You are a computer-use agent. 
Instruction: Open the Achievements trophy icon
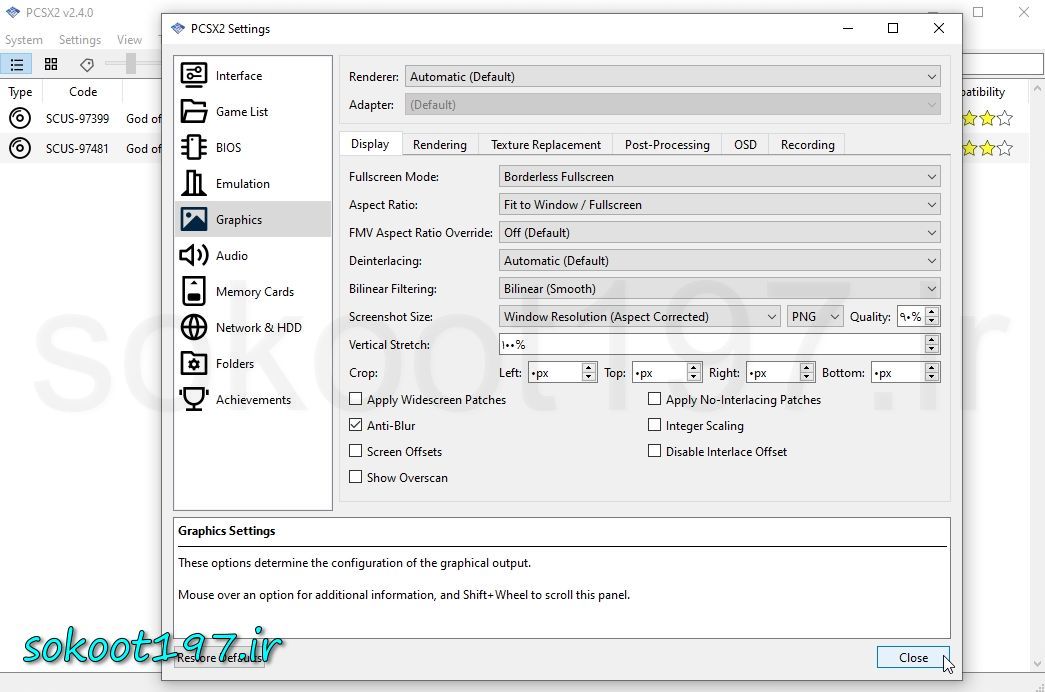pos(194,399)
